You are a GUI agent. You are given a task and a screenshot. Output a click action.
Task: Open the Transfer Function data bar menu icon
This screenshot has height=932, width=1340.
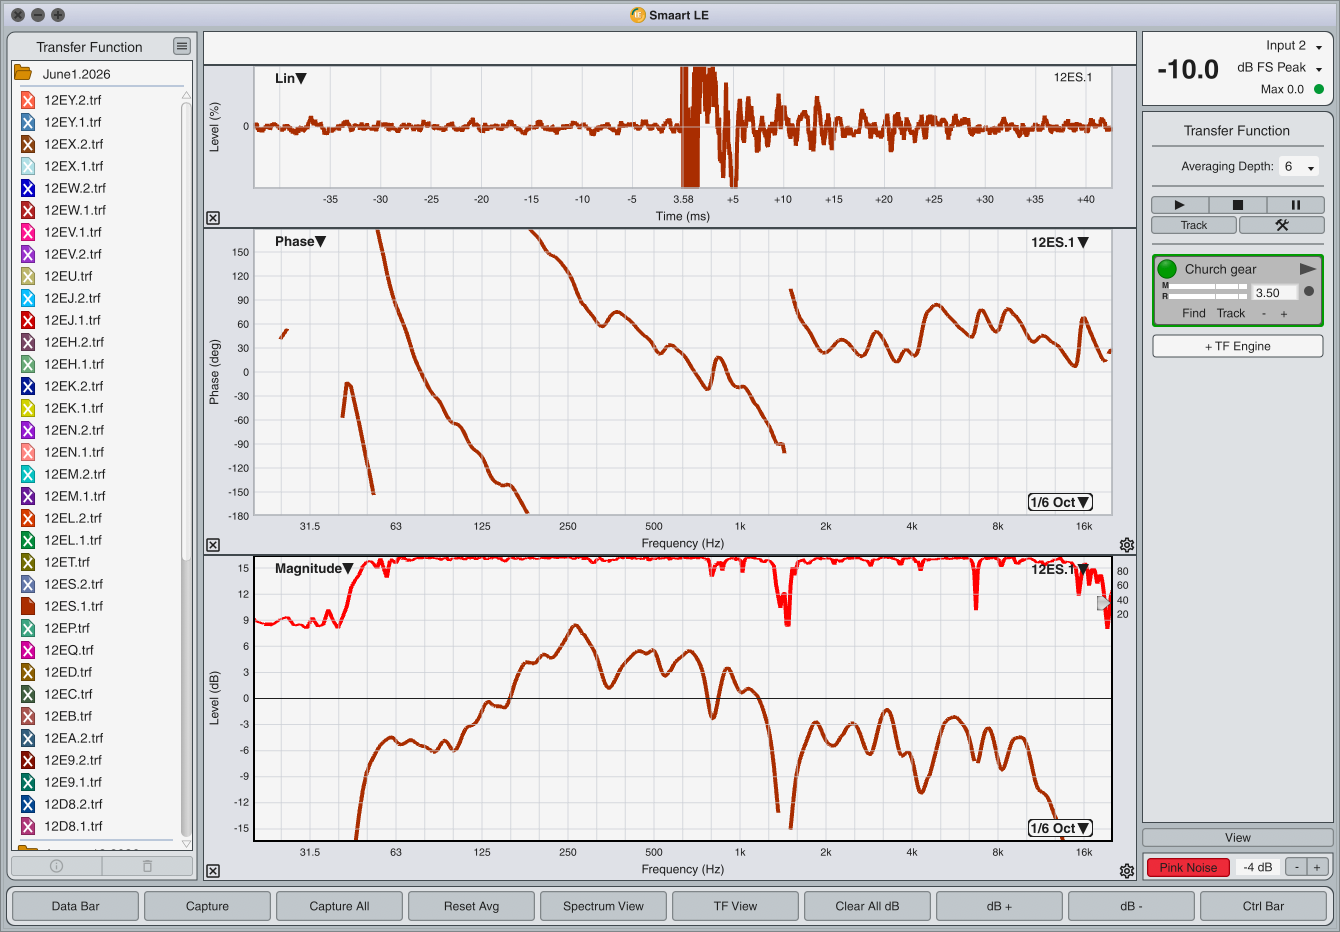[x=181, y=46]
